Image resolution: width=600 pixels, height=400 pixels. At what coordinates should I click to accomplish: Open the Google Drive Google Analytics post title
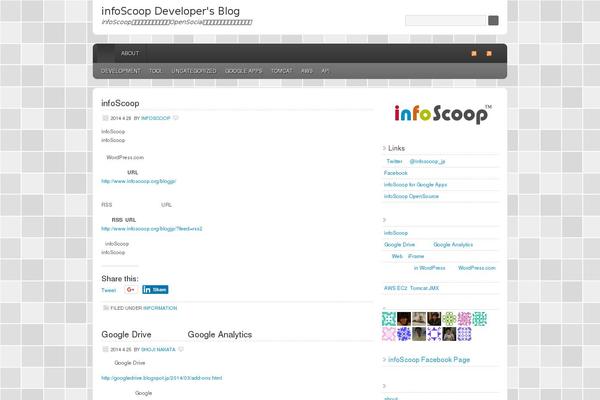pyautogui.click(x=176, y=335)
